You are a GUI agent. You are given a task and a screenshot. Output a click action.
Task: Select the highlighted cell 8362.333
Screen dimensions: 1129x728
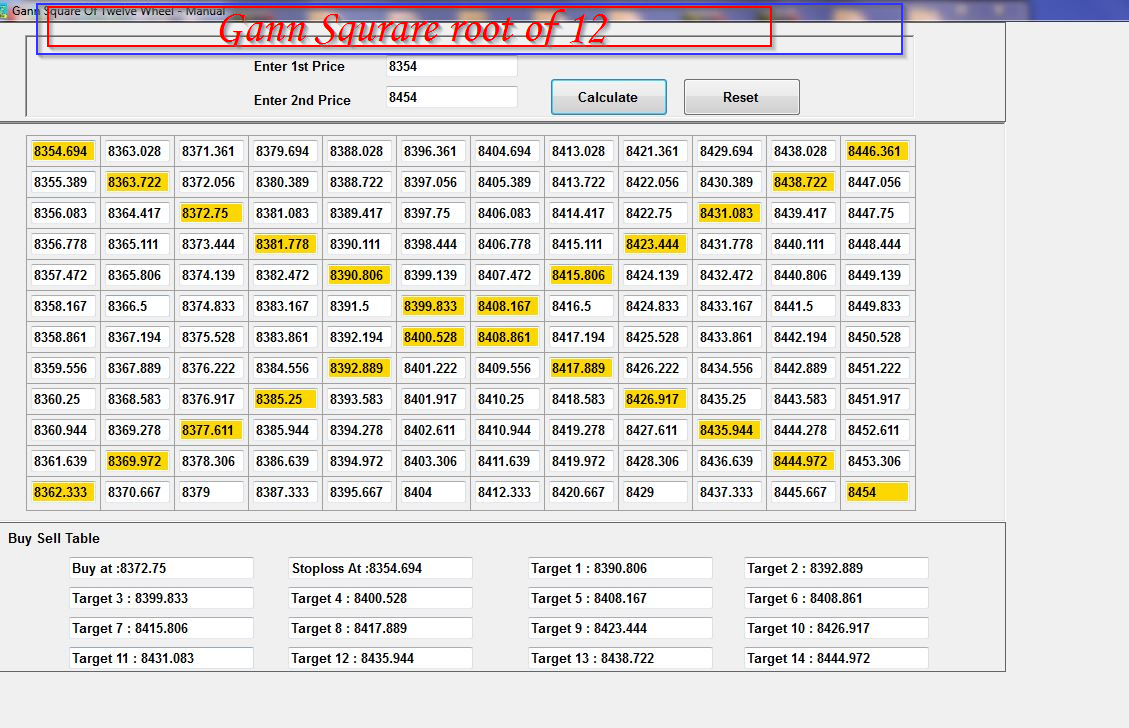tap(62, 492)
